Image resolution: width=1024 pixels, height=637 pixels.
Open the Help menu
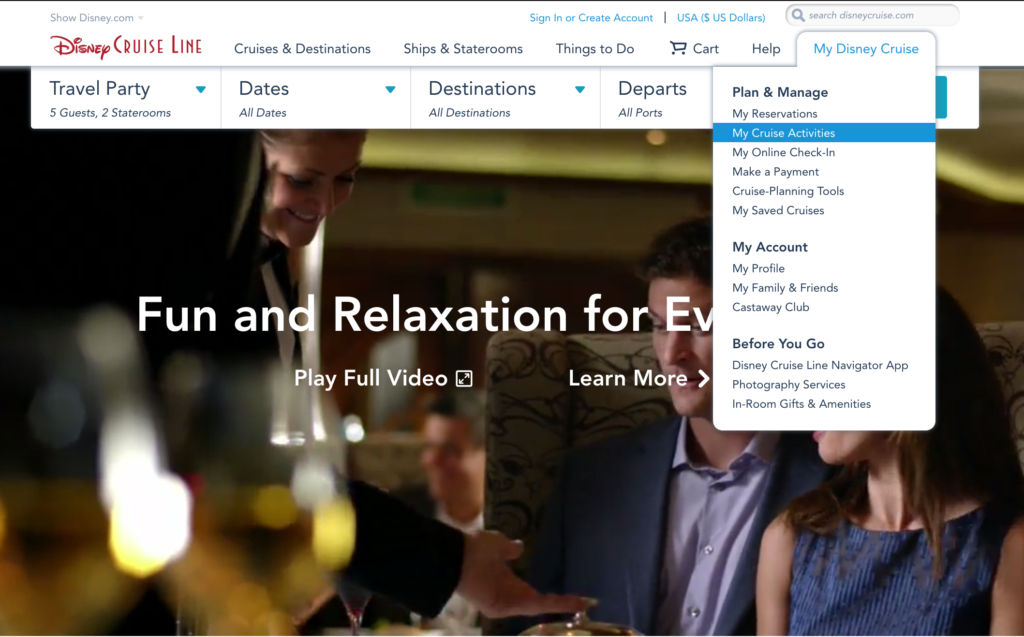[766, 49]
